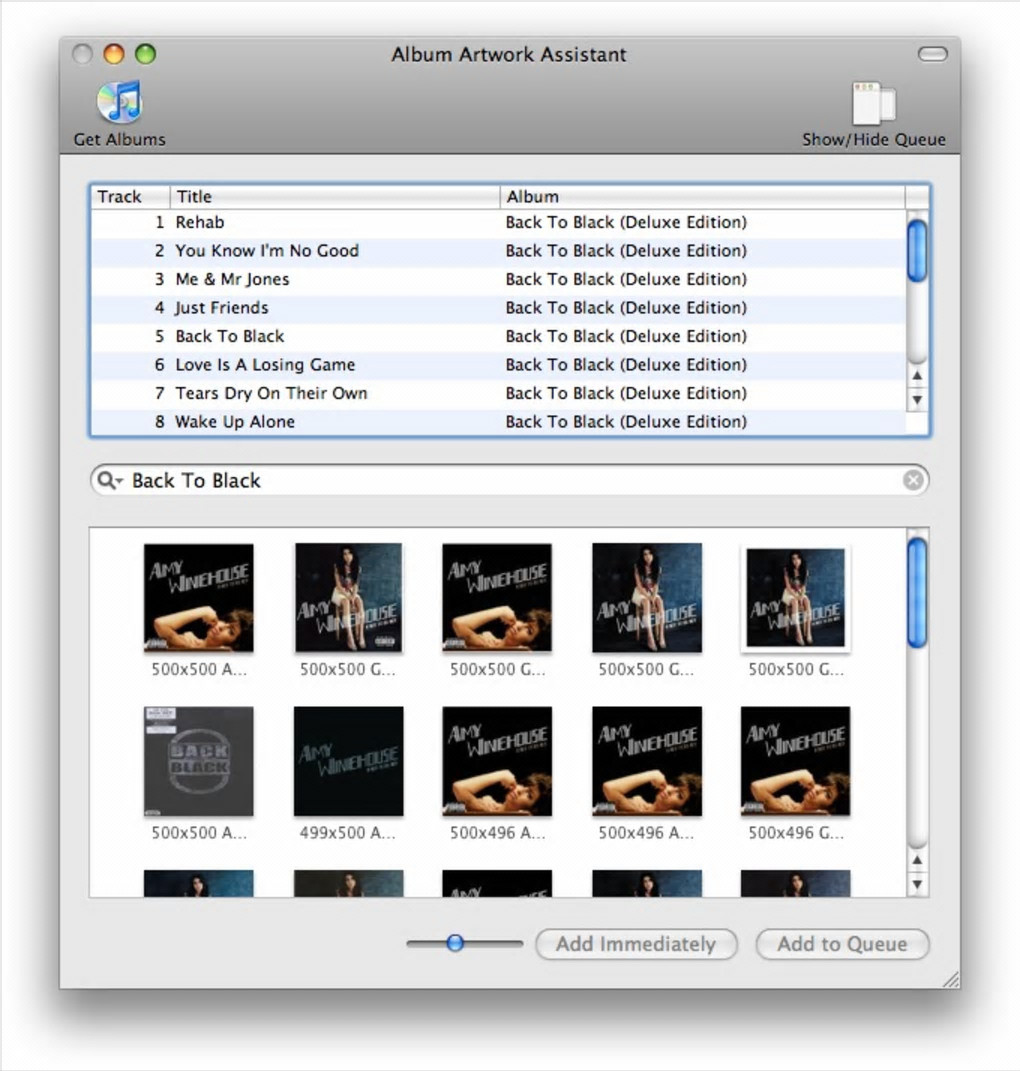Screen dimensions: 1020x1071
Task: Clear the search field with the X icon
Action: (x=913, y=480)
